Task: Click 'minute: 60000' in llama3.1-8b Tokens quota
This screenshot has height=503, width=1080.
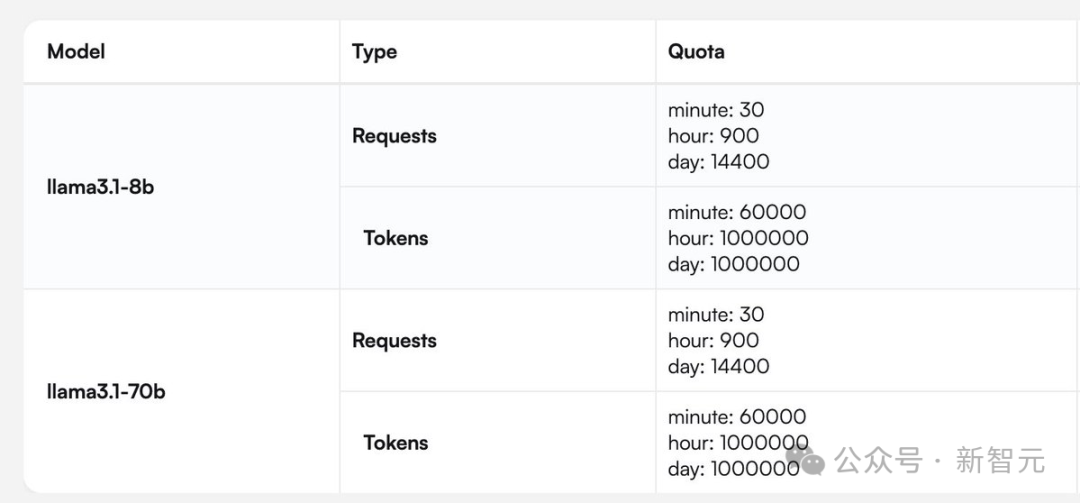Action: point(737,212)
